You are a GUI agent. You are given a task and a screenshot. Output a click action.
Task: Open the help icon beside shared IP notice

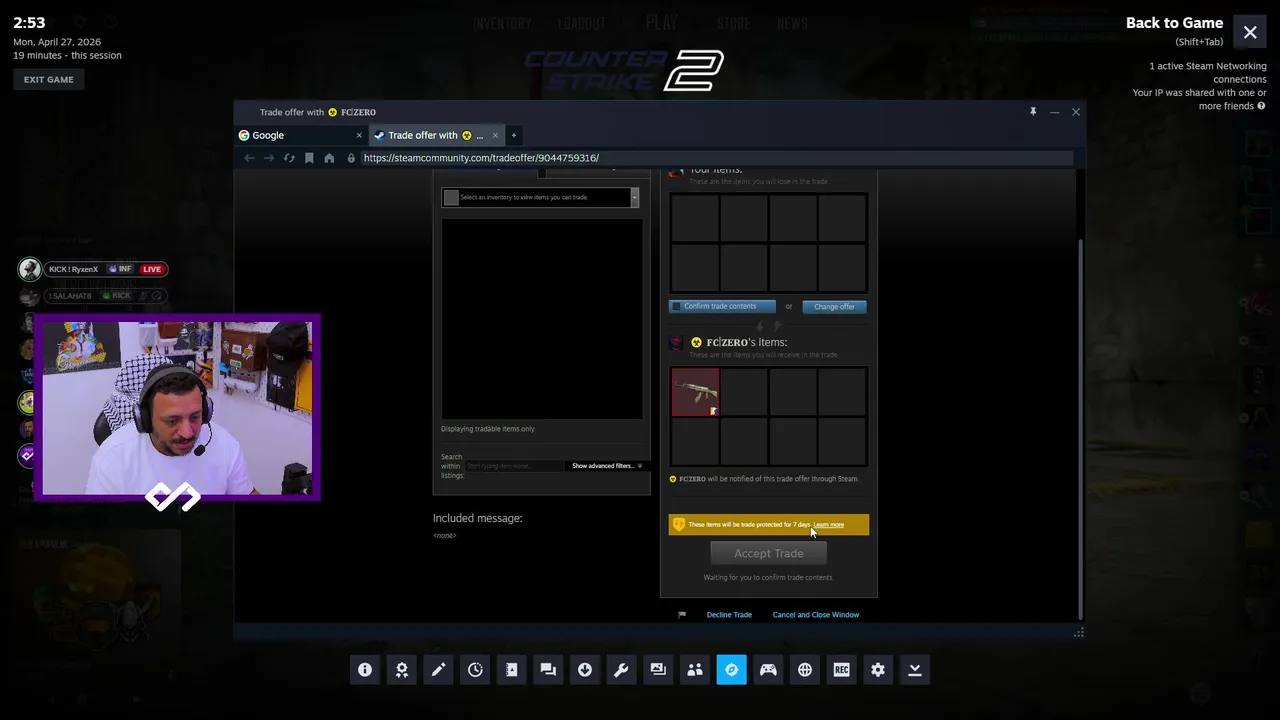(1261, 106)
